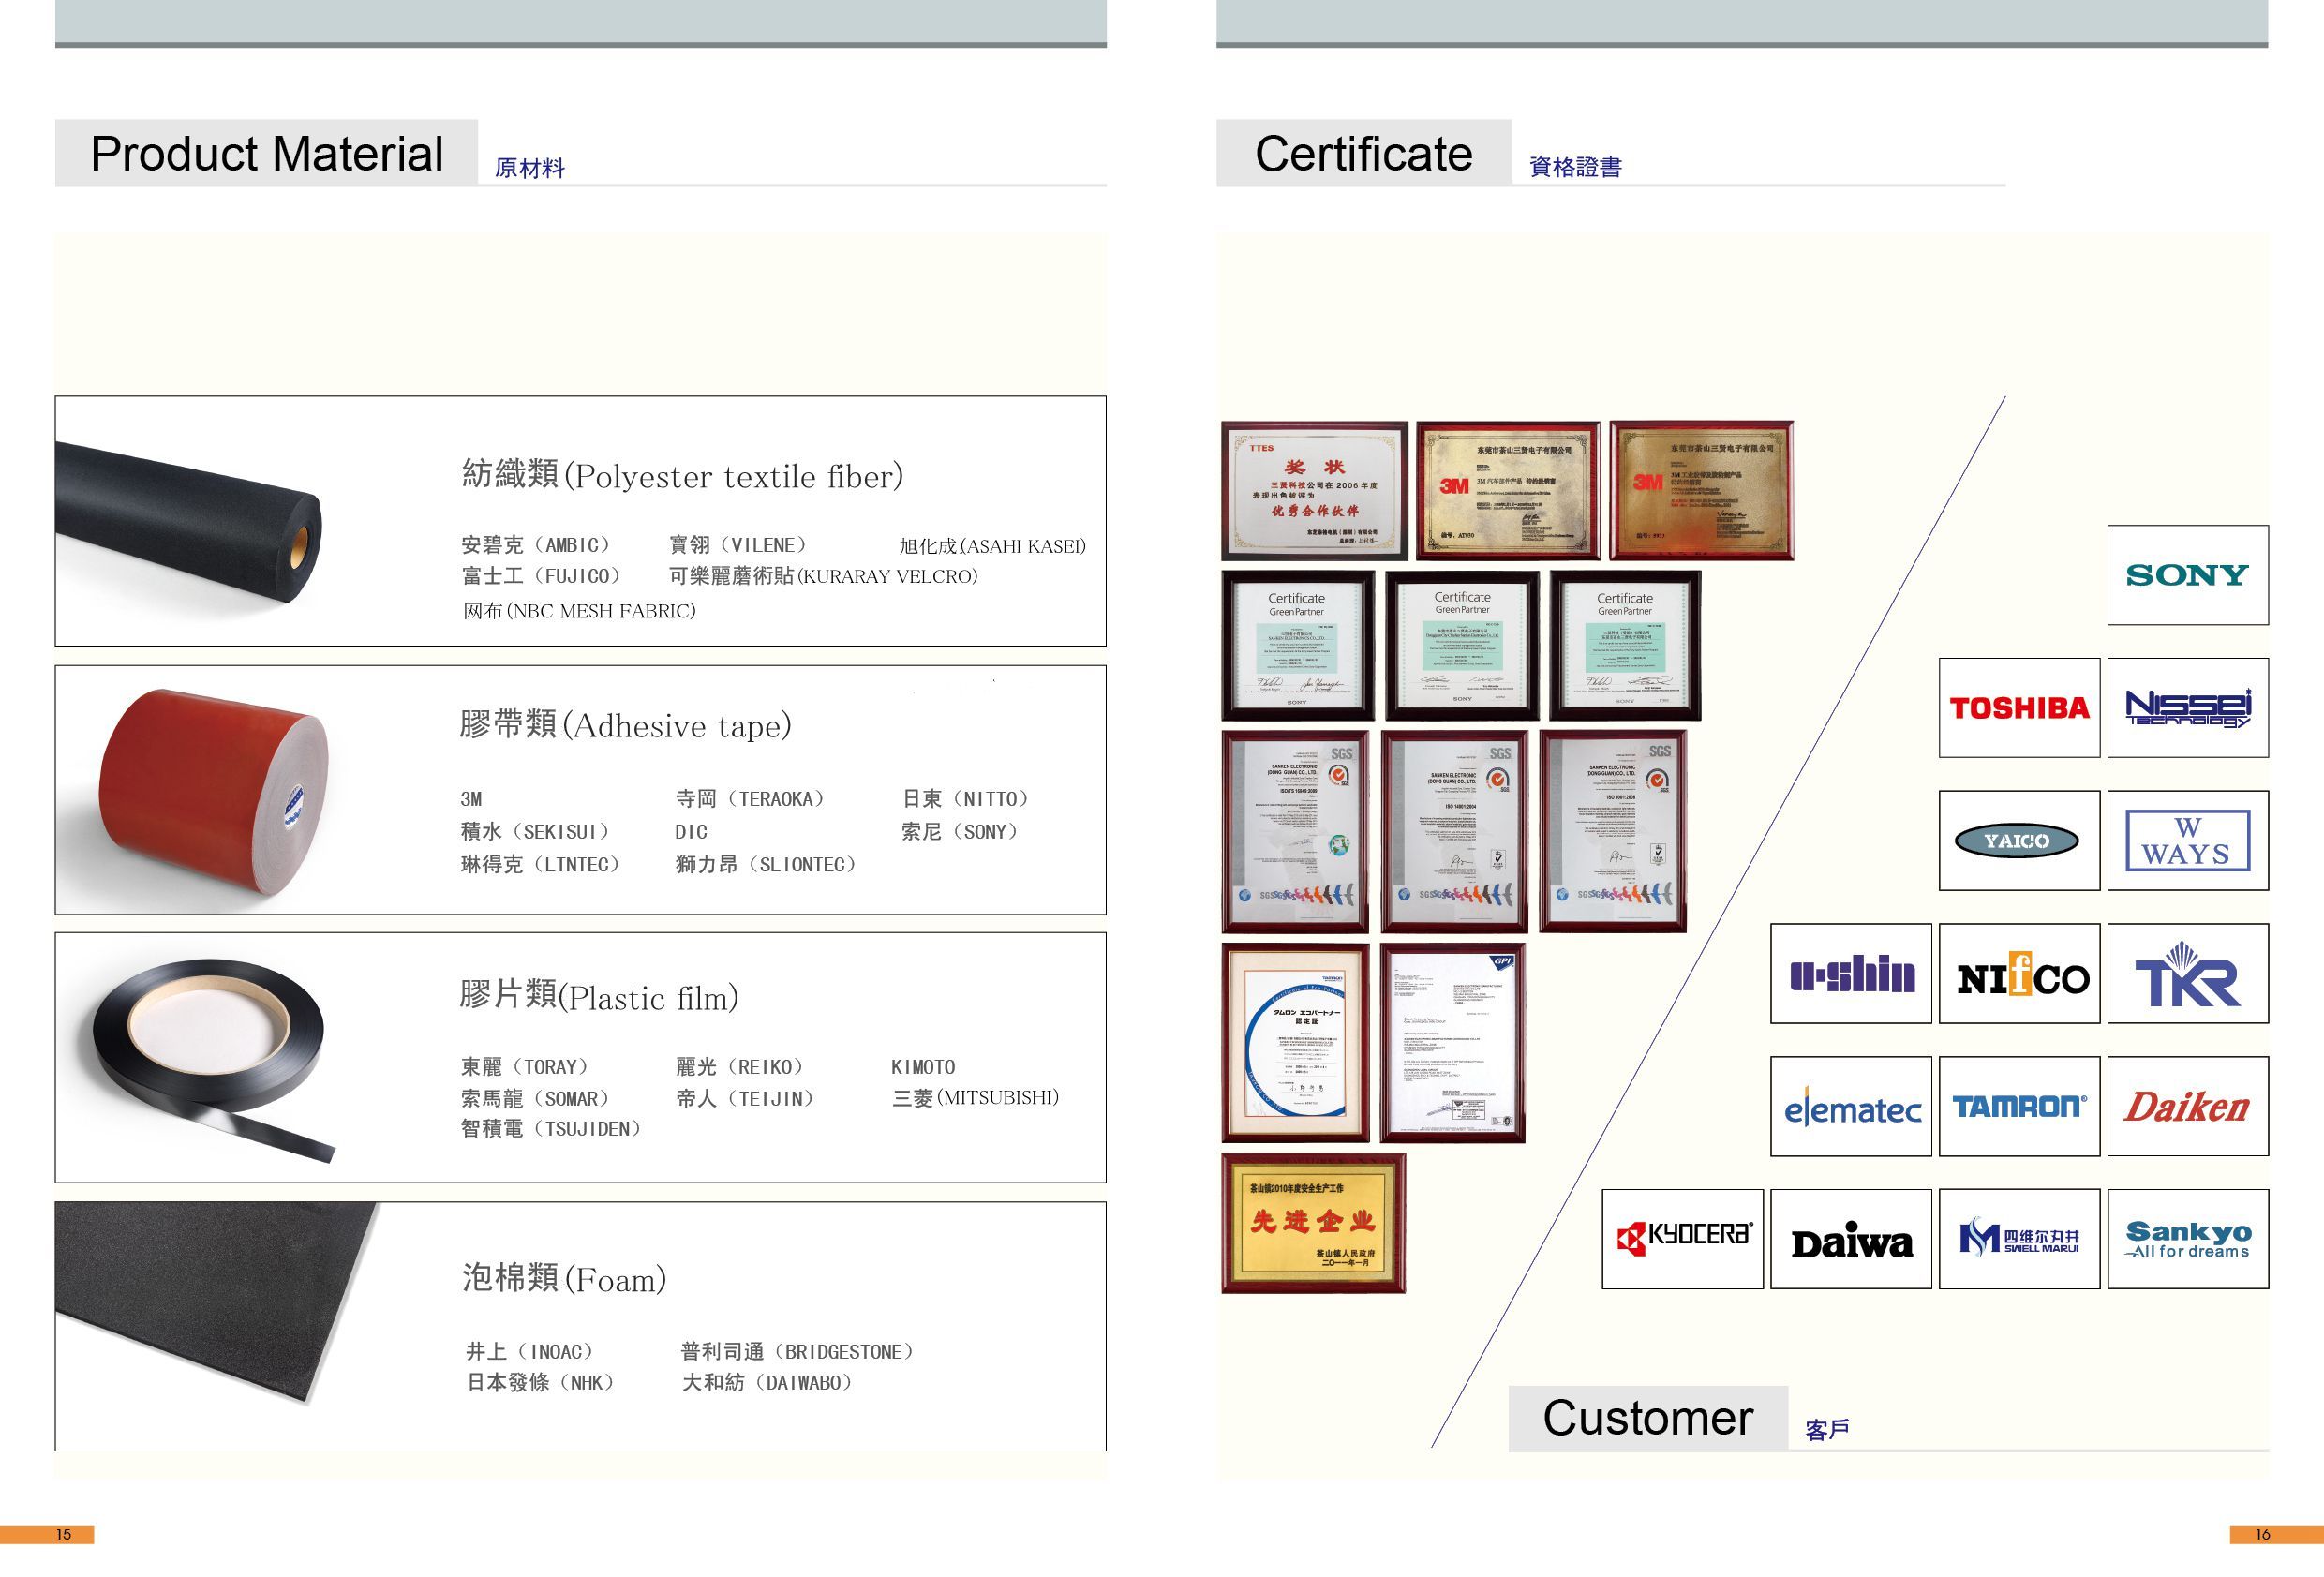This screenshot has height=1577, width=2324.
Task: Click the 獅力昂 (SLIONTEC) text
Action: tap(766, 865)
